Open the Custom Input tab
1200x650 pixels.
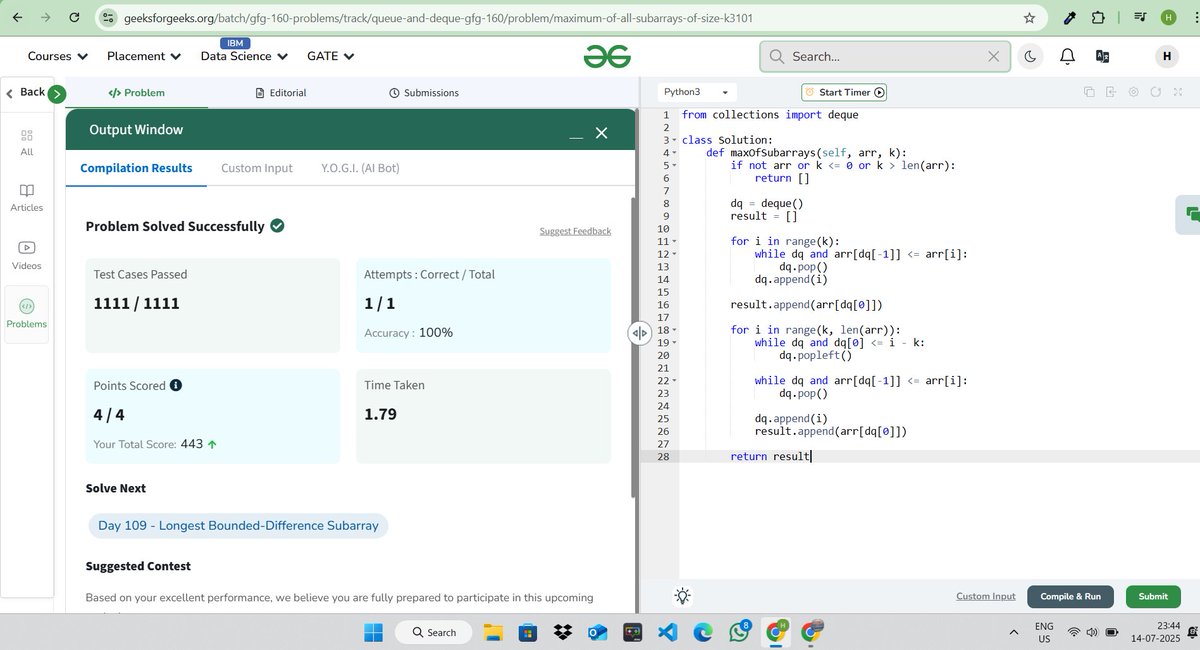coord(257,168)
